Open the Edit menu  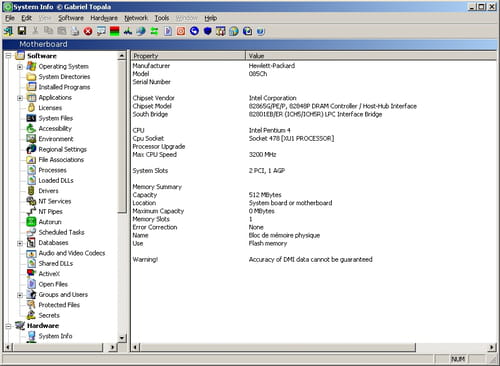click(26, 18)
